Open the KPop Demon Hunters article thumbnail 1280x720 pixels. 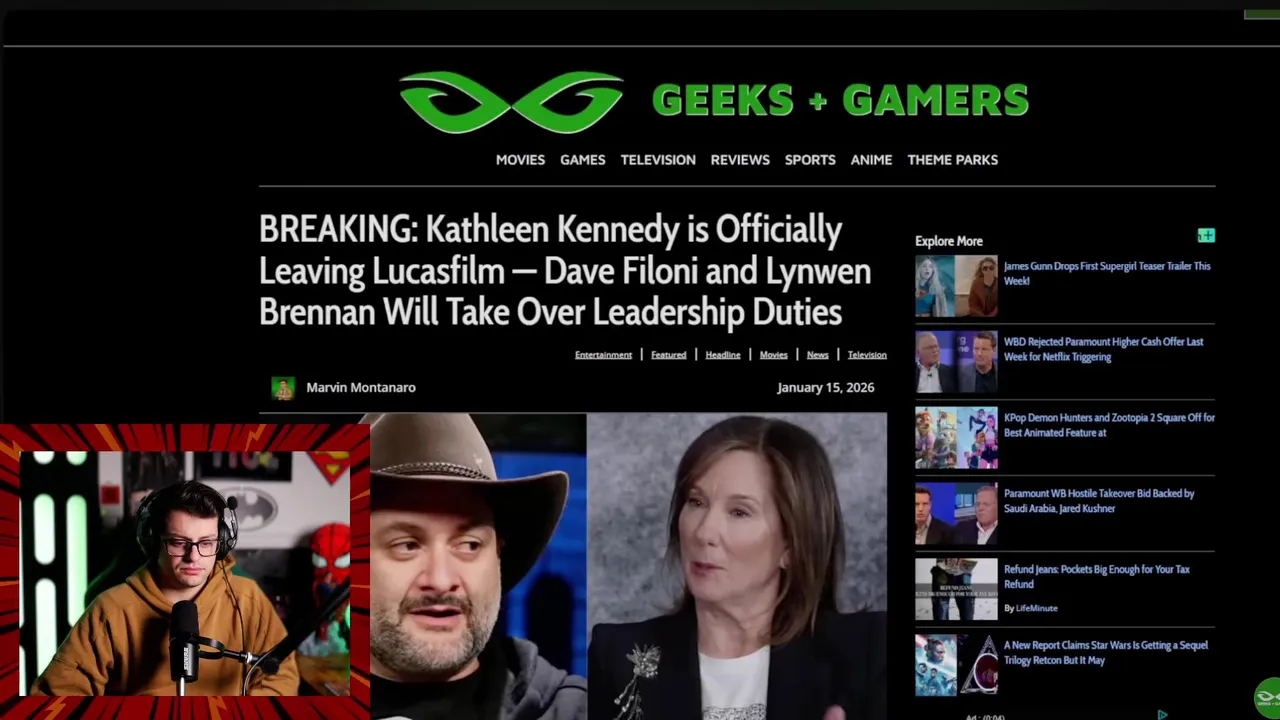956,438
